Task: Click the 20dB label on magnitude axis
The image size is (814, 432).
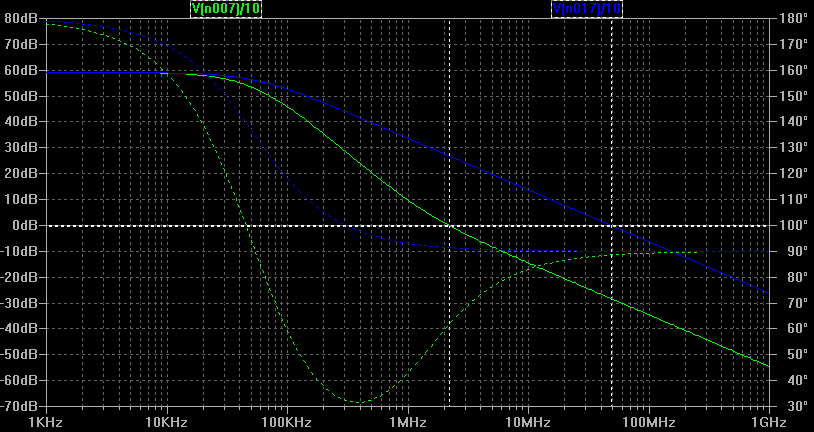Action: [x=19, y=173]
